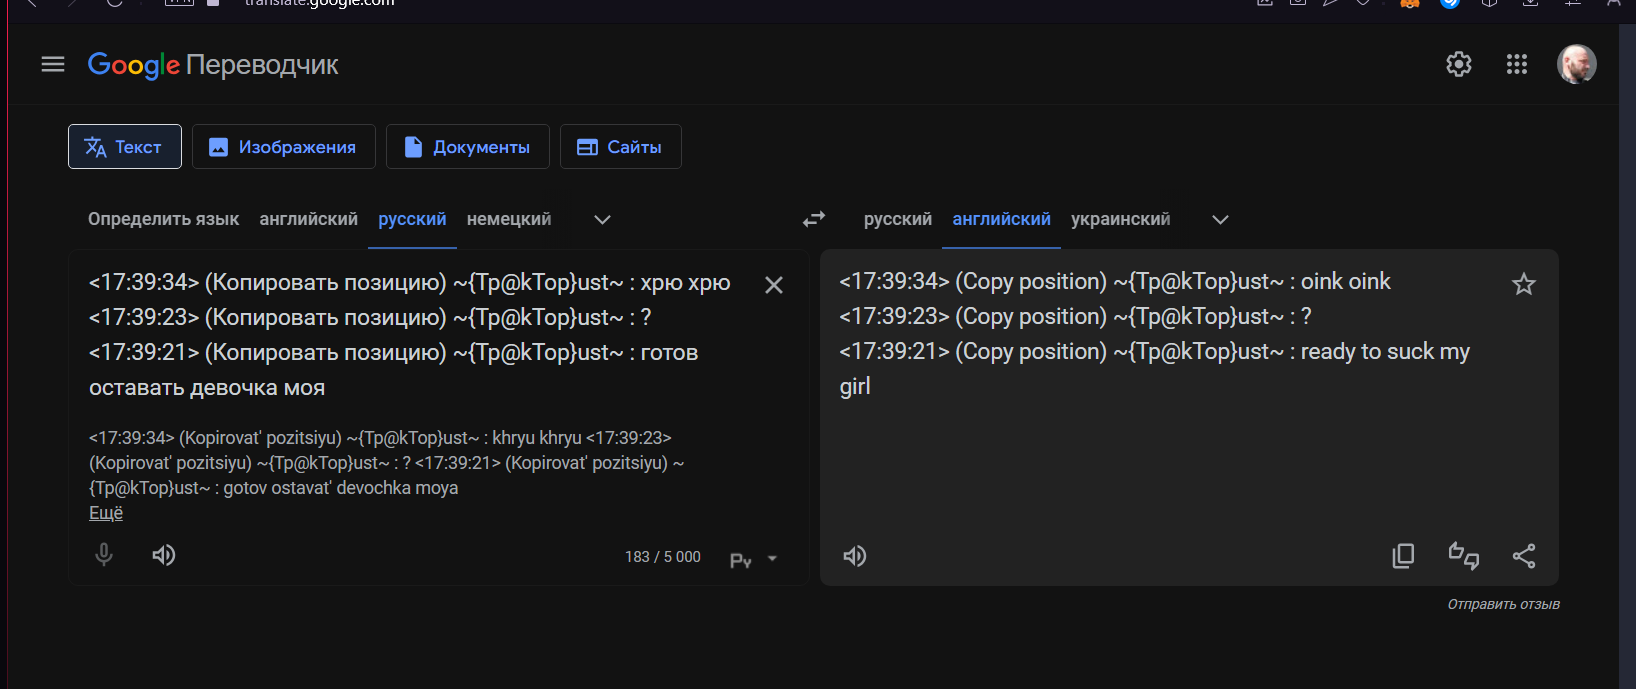Swap source and target languages
1636x689 pixels.
[x=814, y=219]
